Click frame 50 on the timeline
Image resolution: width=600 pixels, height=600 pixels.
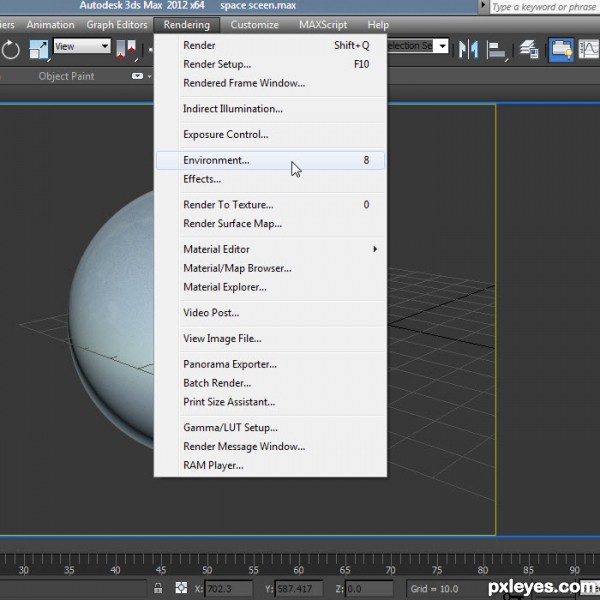click(x=207, y=570)
